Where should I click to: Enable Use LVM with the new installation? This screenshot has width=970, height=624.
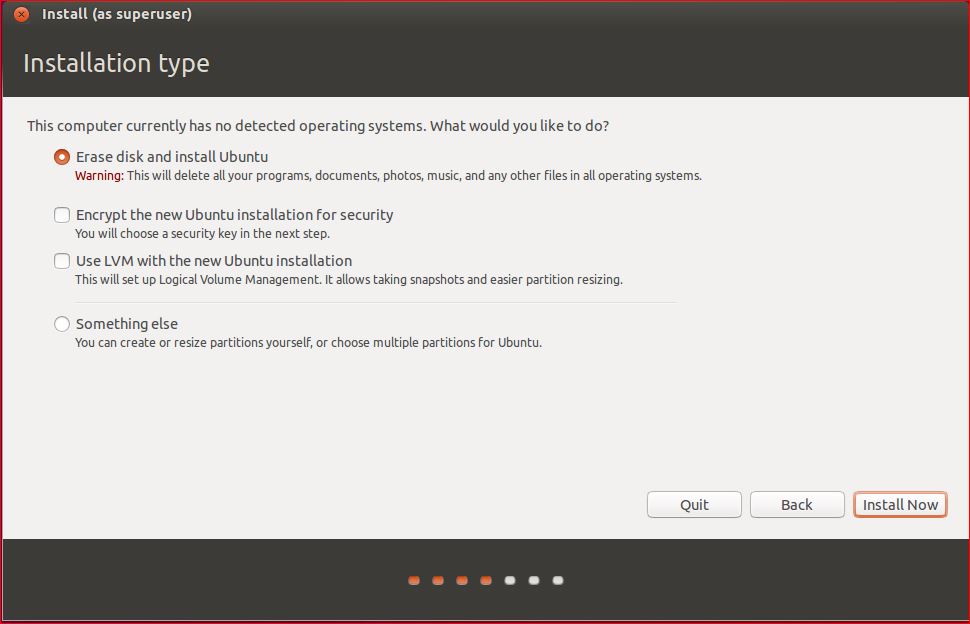point(61,260)
